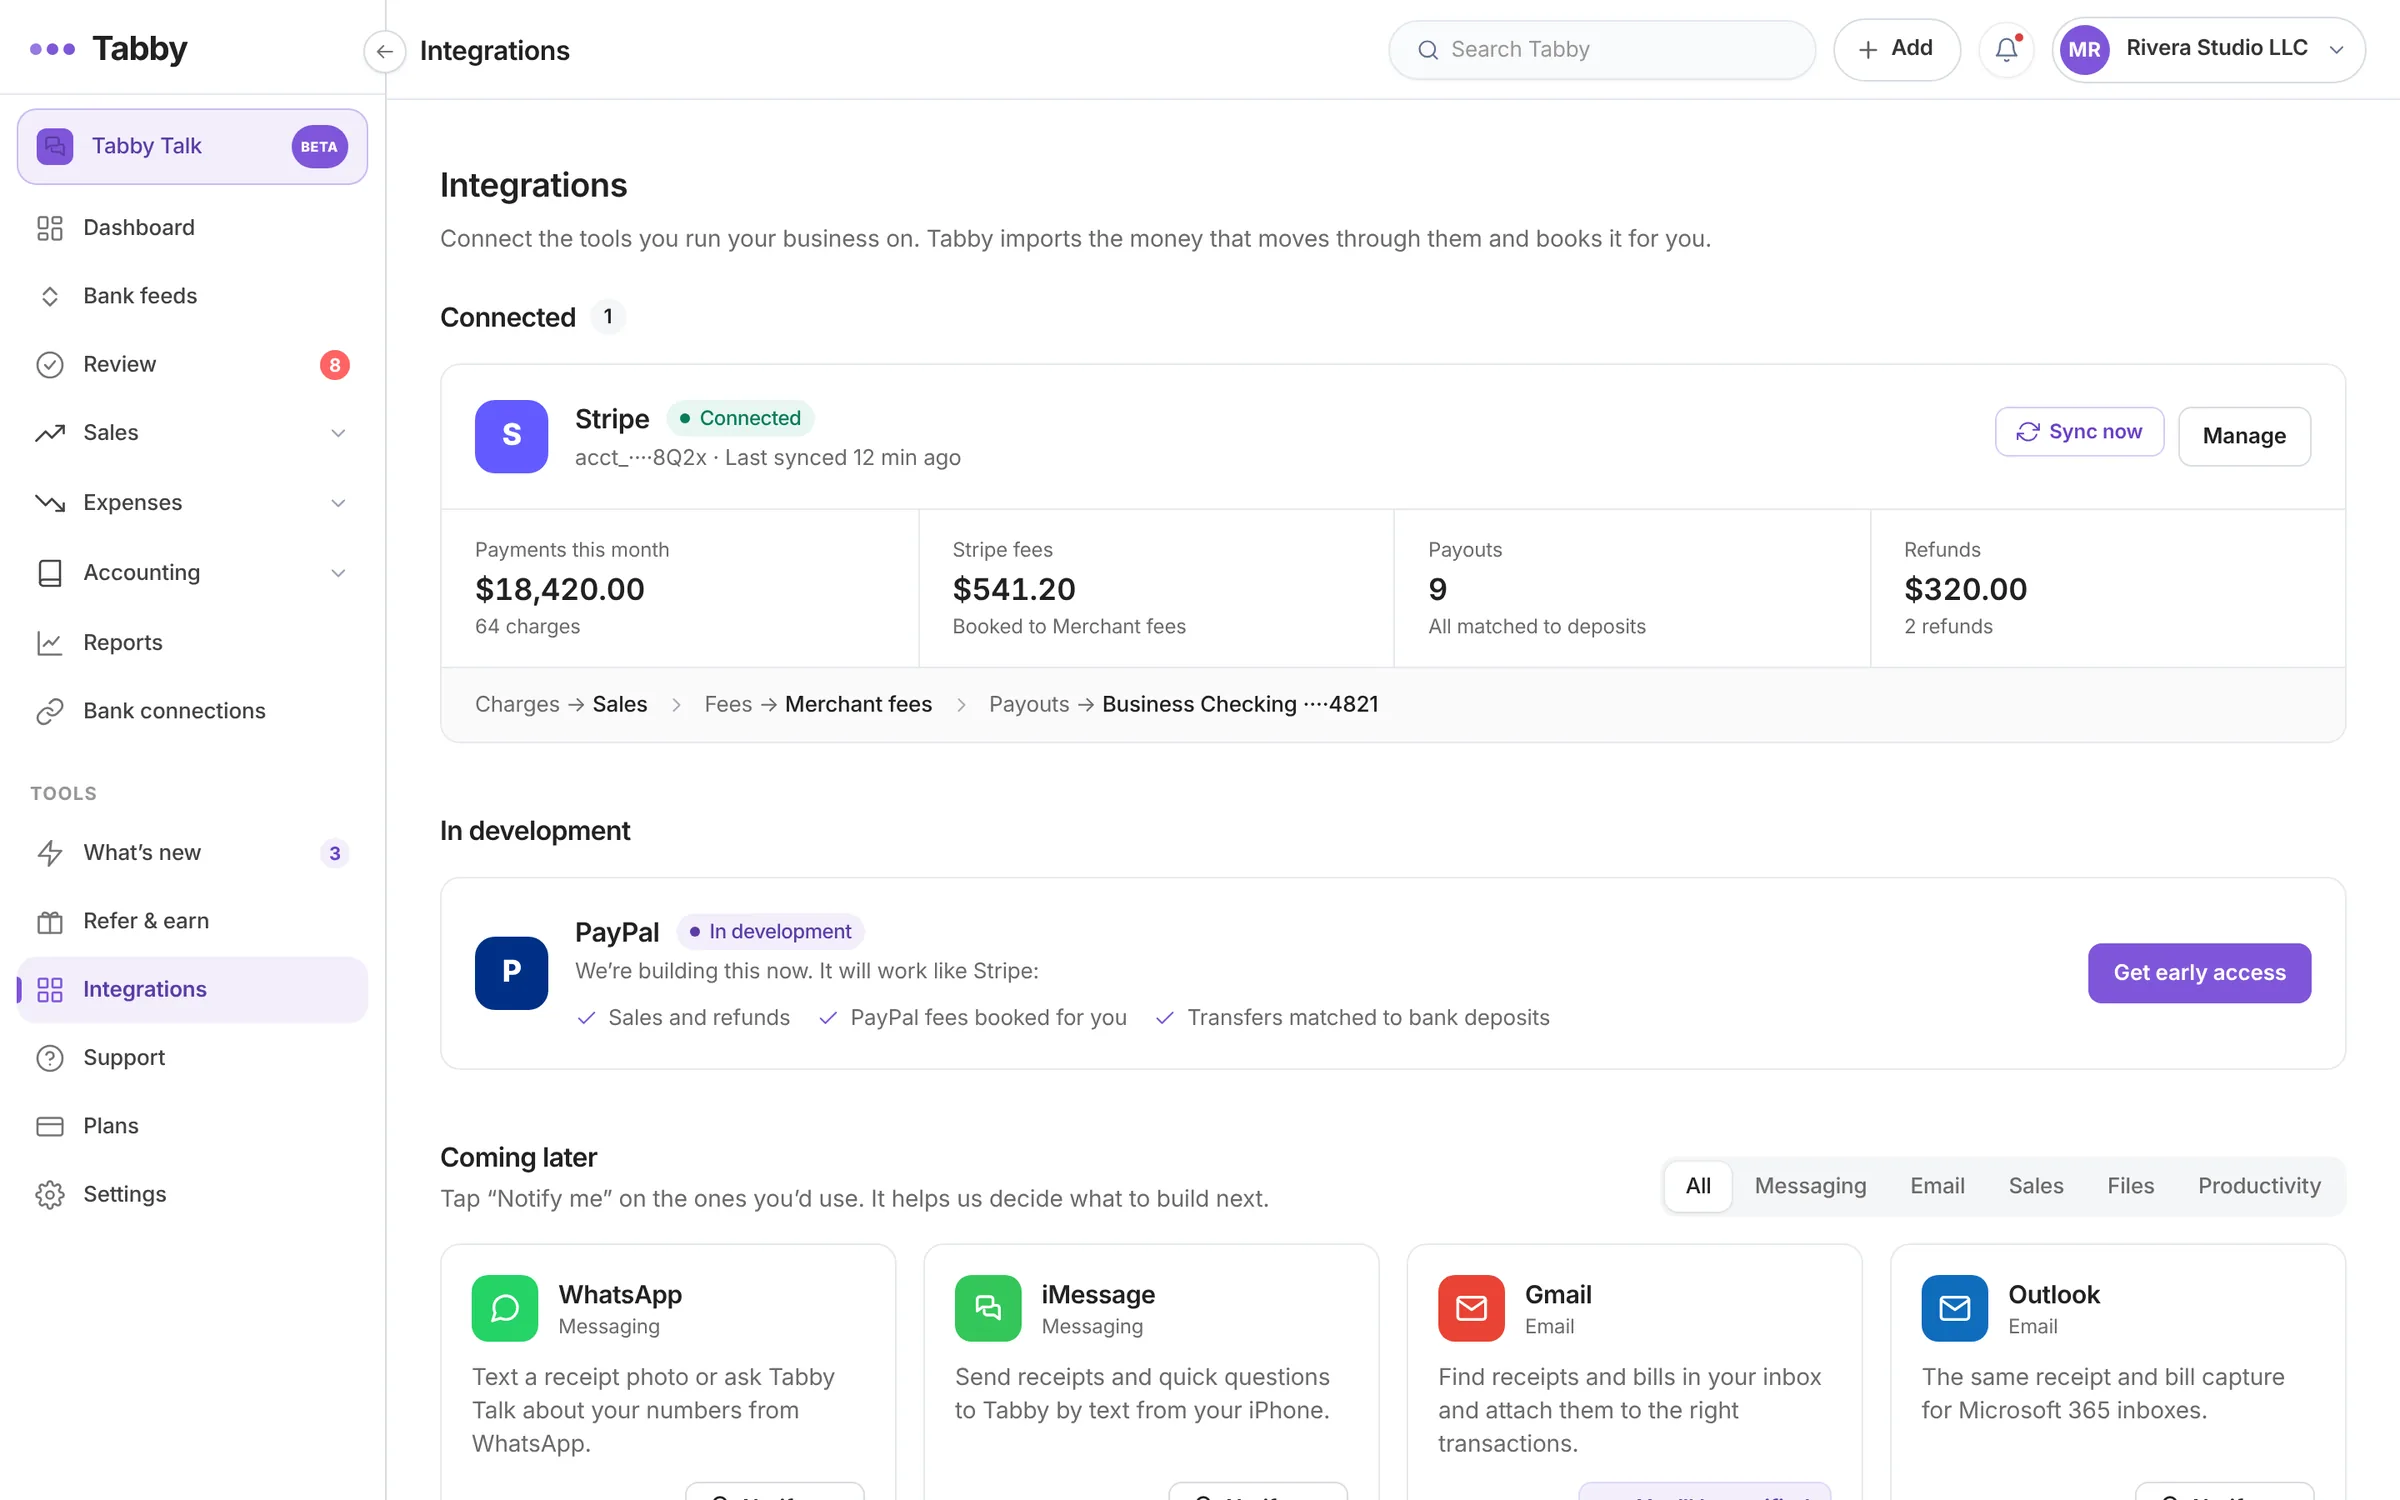Open Bank connections page
The height and width of the screenshot is (1500, 2400).
(192, 711)
